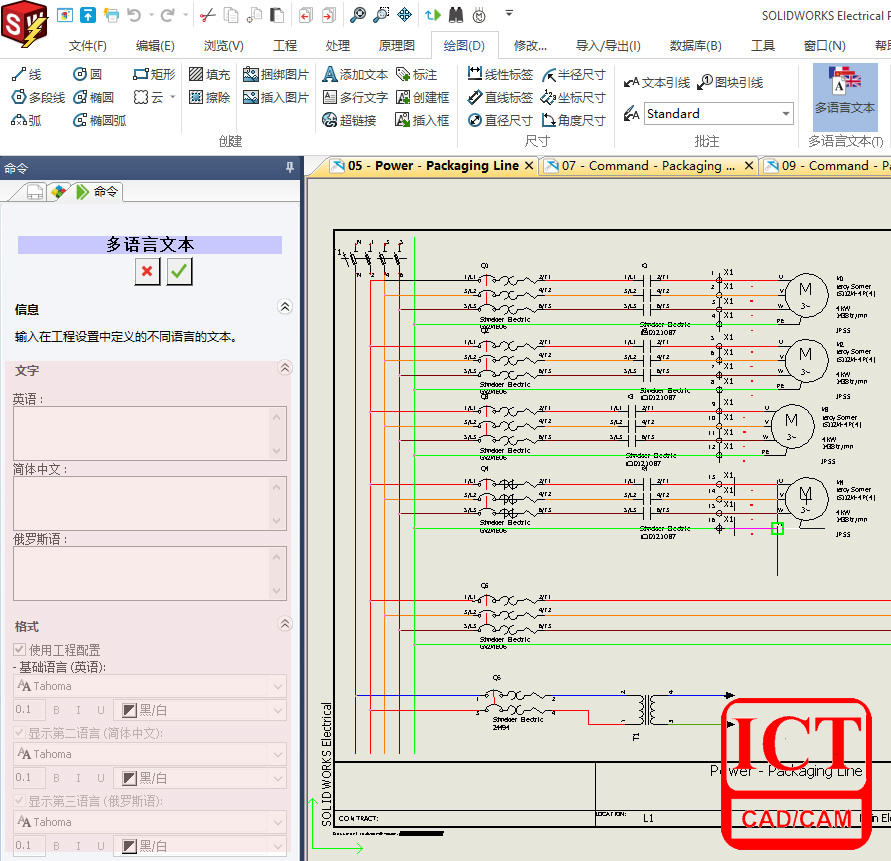
Task: Confirm multilingual text with green check
Action: click(x=179, y=271)
